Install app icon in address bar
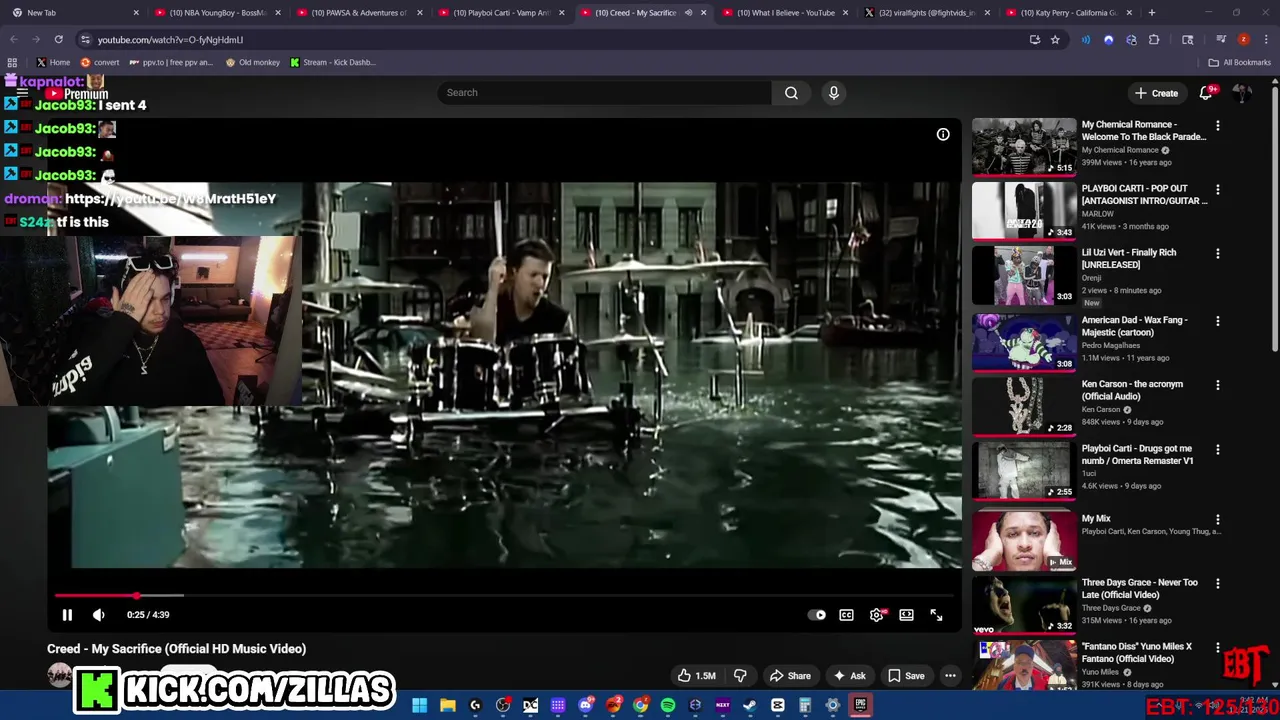The image size is (1280, 720). (1034, 40)
